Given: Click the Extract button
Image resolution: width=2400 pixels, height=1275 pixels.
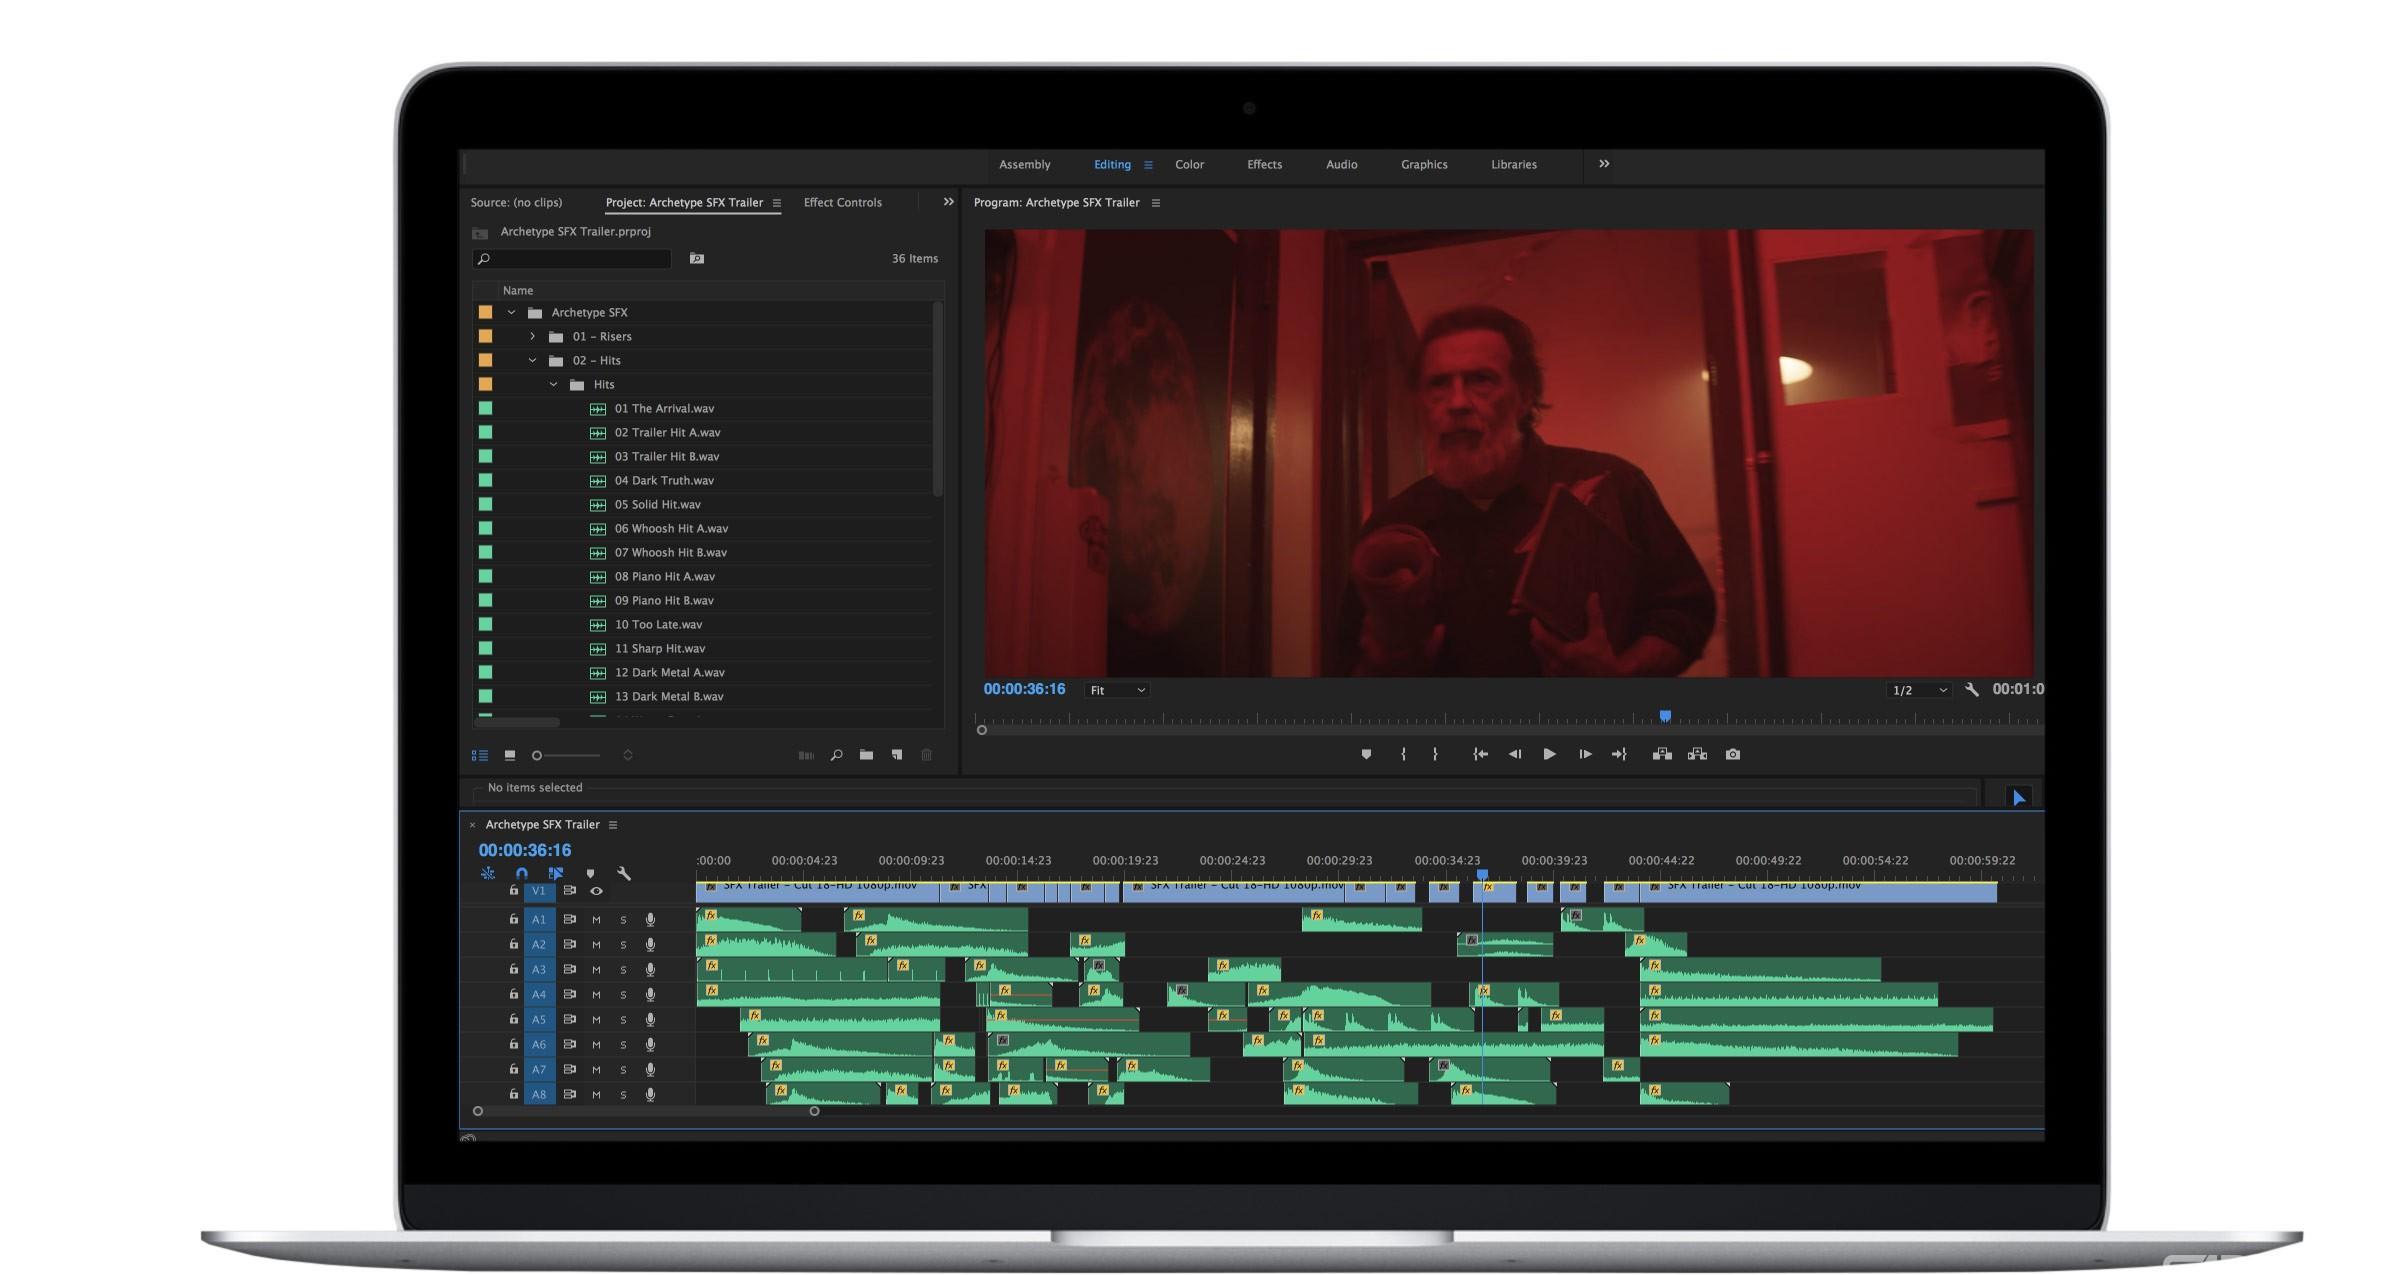Looking at the screenshot, I should coord(1697,754).
